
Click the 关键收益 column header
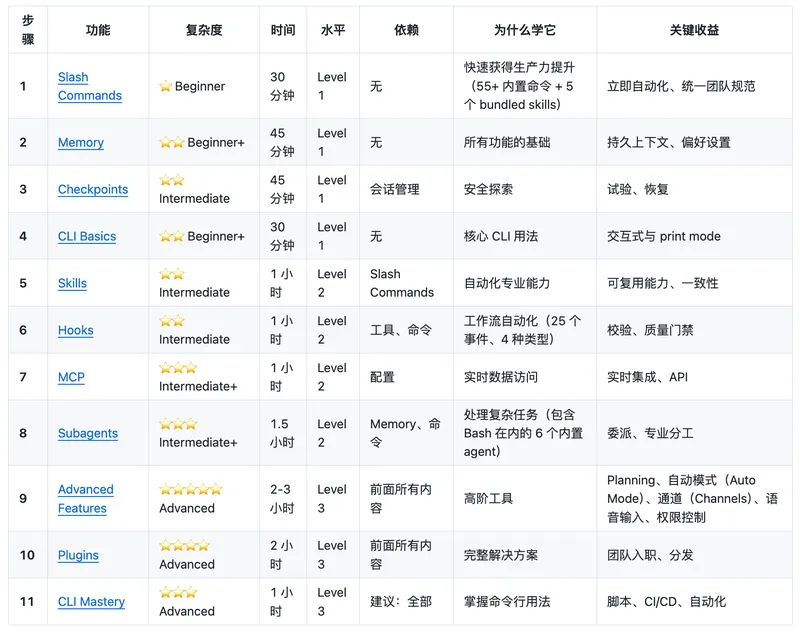(694, 30)
